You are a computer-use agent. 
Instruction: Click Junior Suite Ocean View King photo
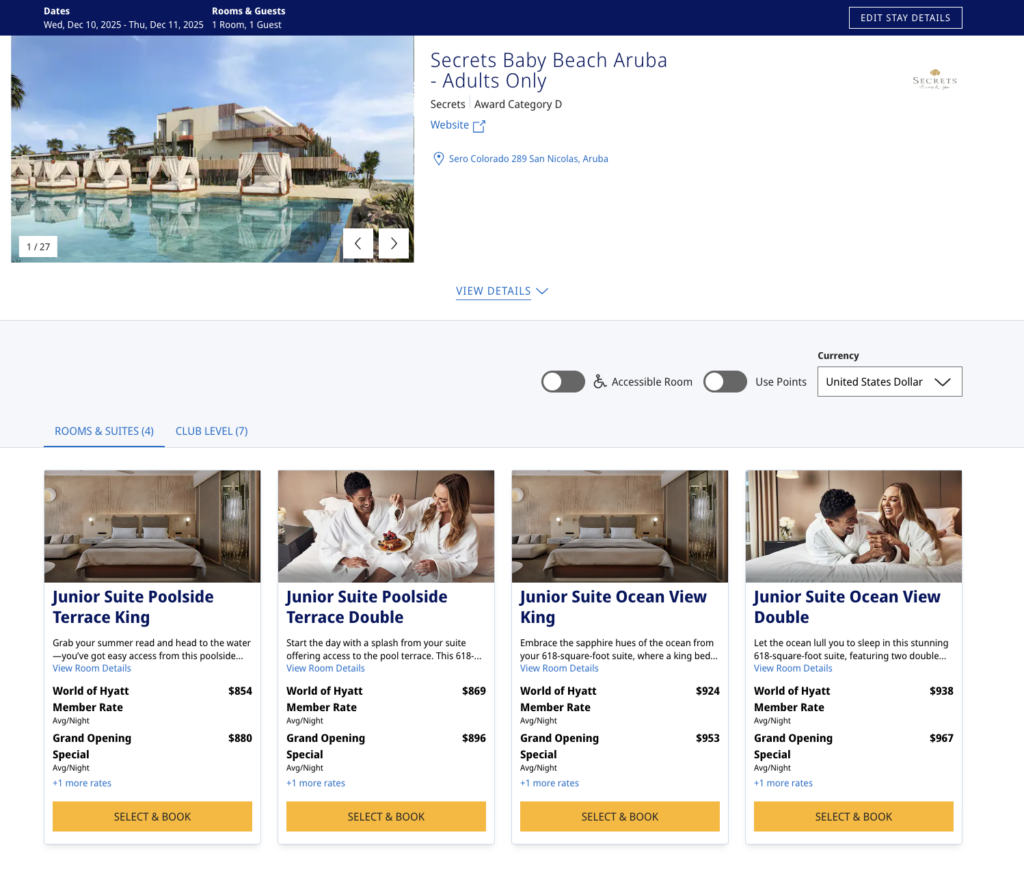[620, 527]
